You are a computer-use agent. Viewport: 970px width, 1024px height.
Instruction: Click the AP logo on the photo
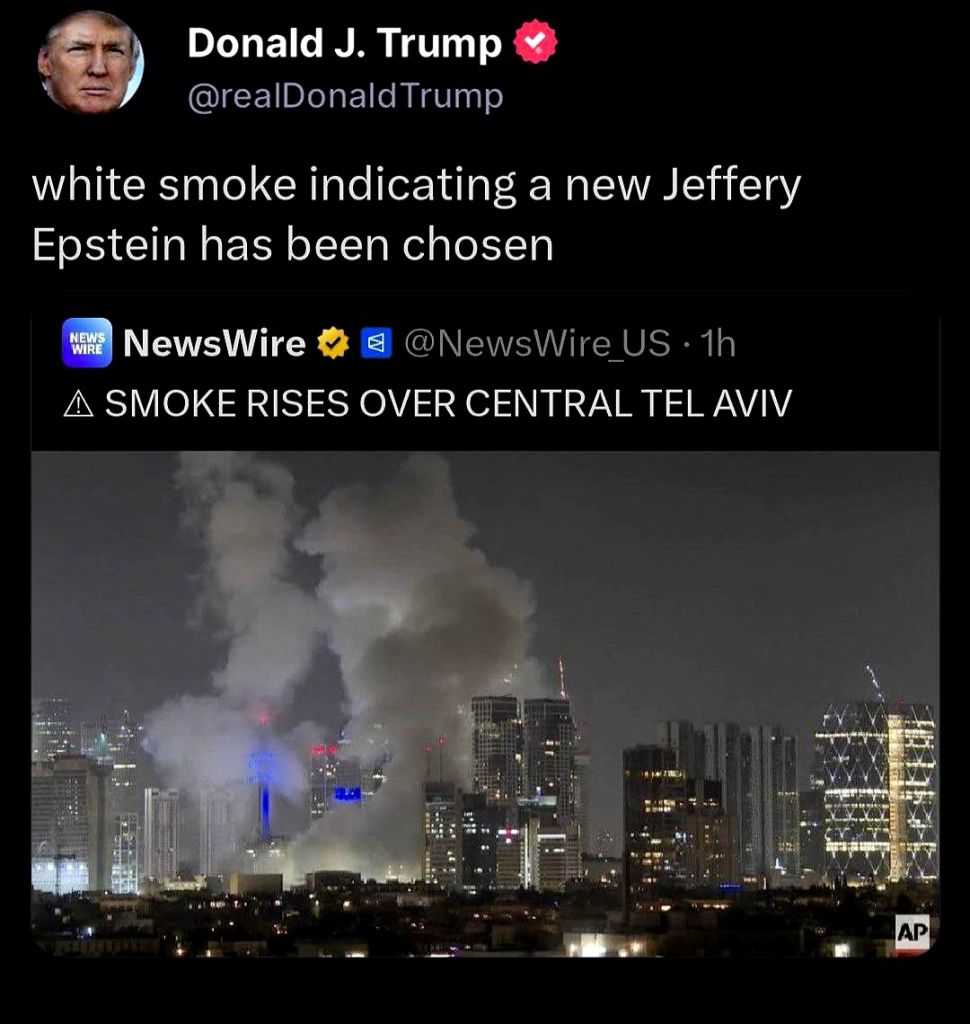912,933
